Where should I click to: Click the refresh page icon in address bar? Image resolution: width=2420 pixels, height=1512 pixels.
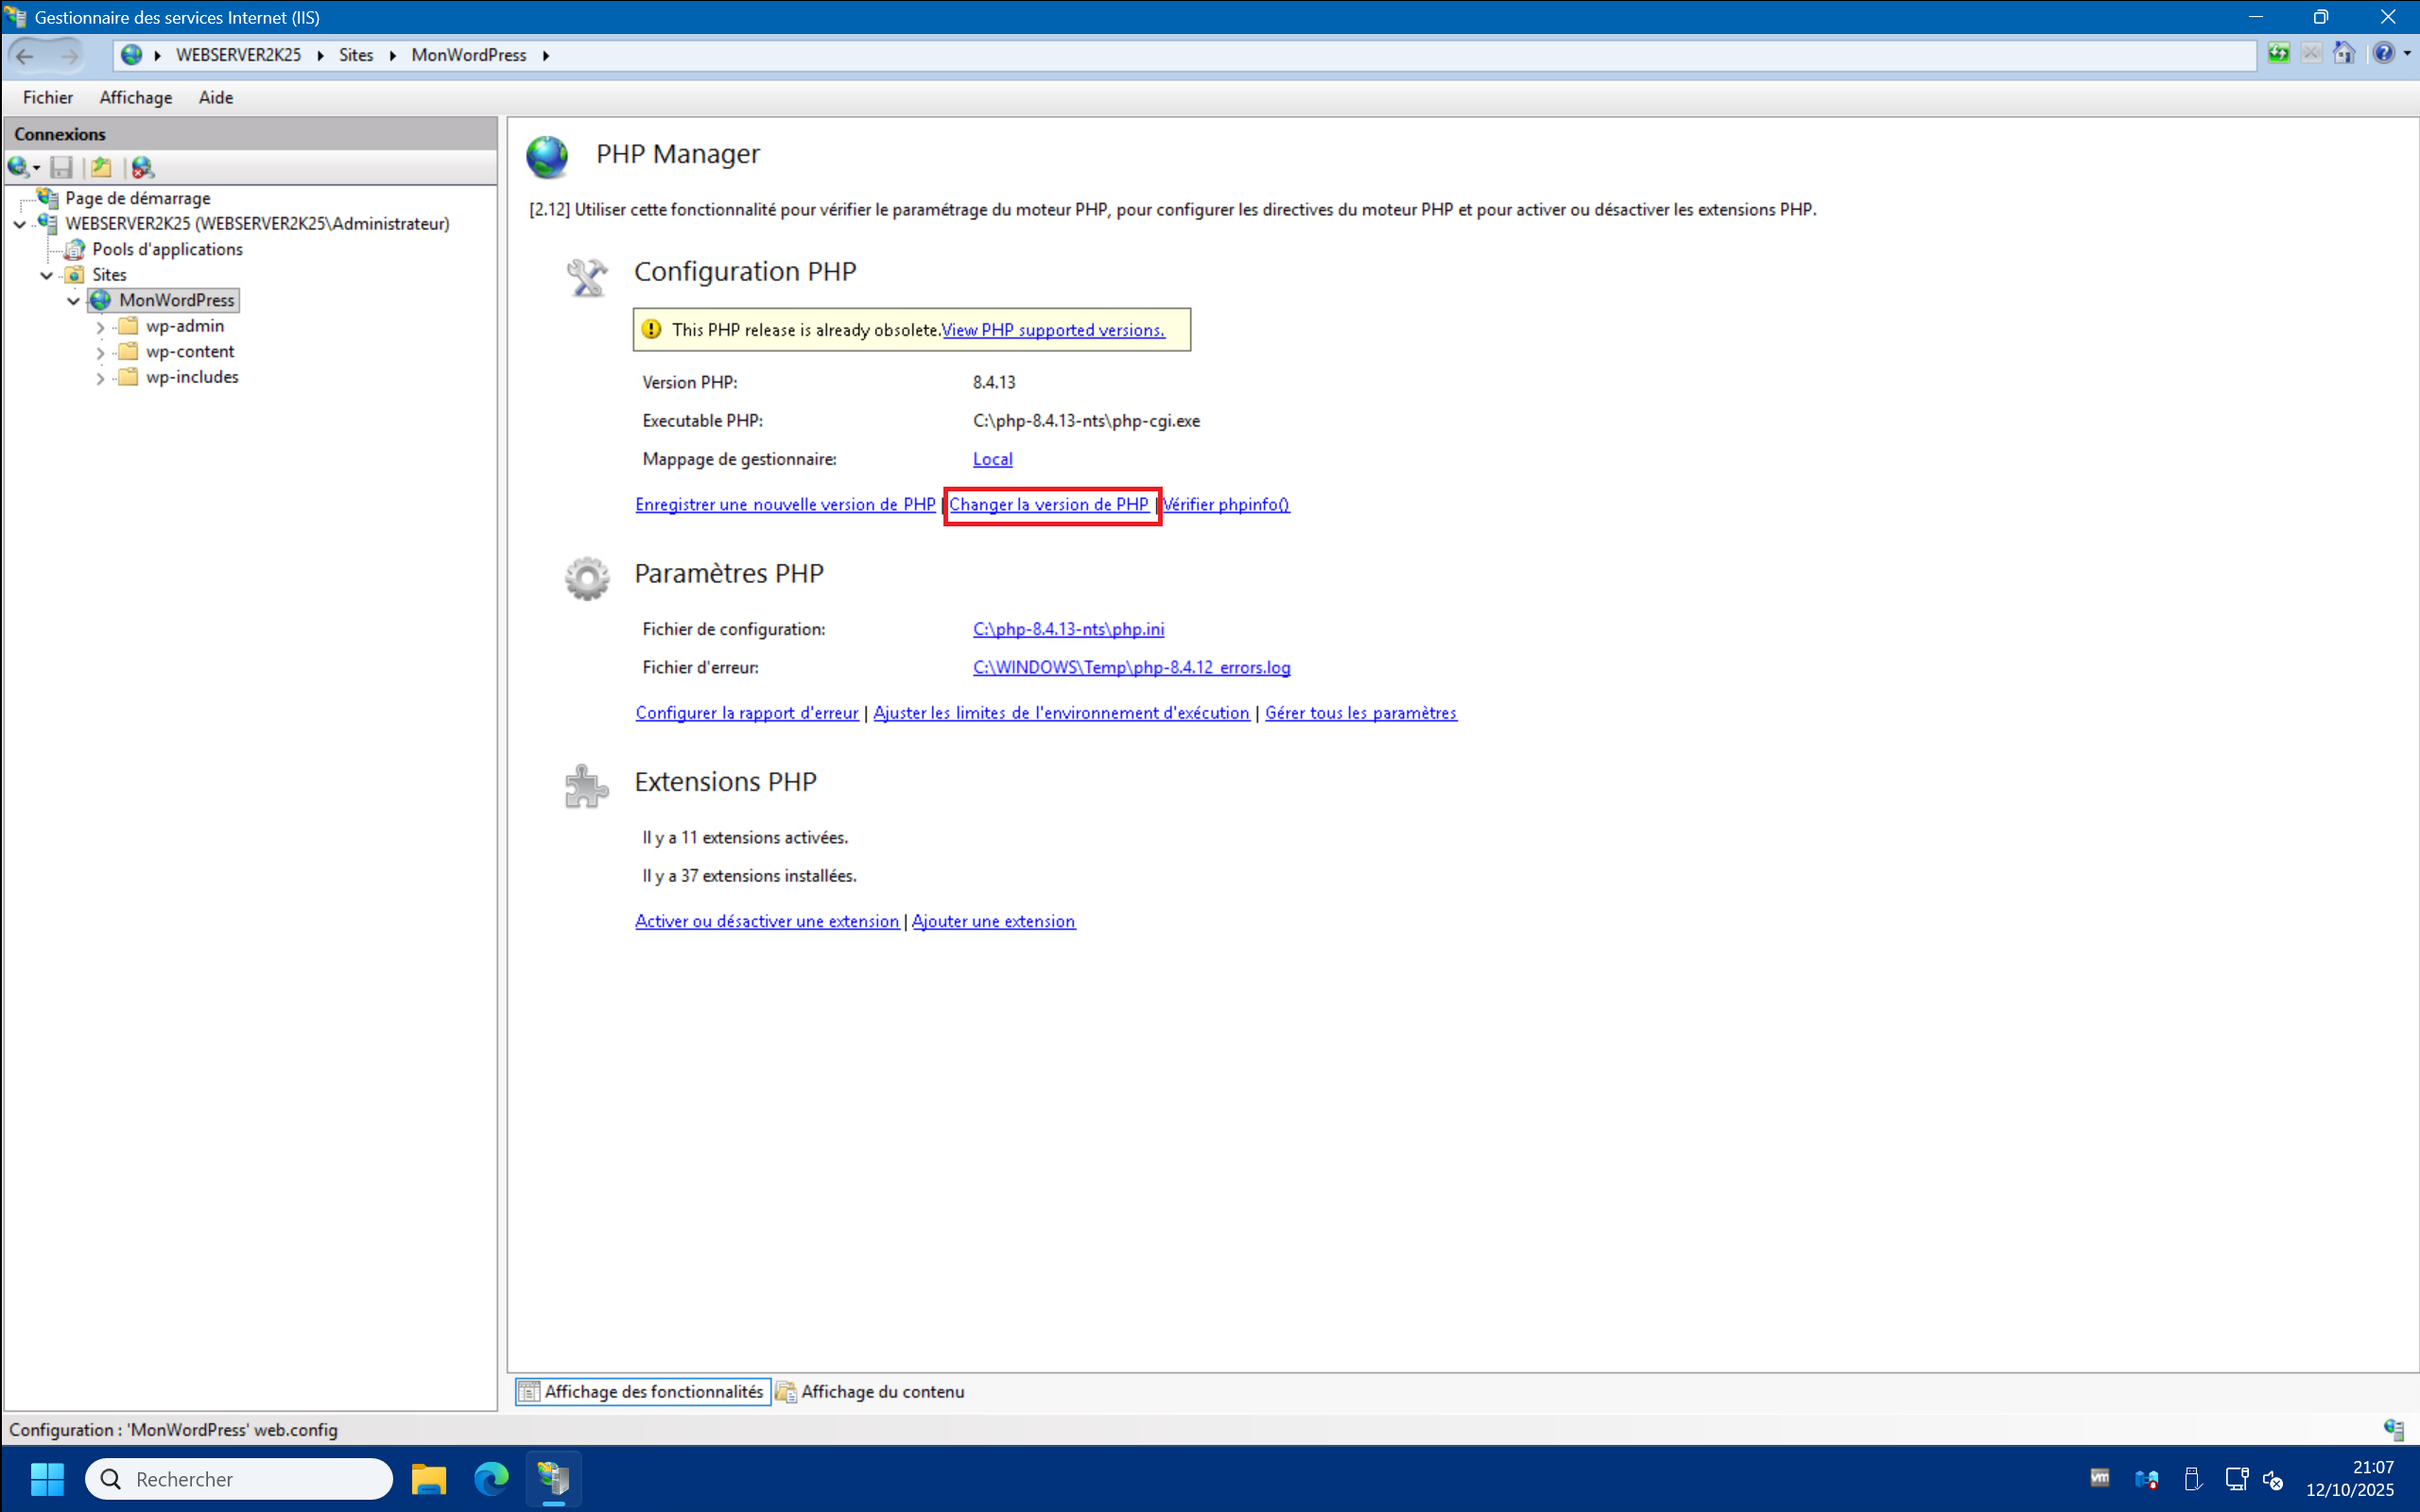click(x=2278, y=54)
